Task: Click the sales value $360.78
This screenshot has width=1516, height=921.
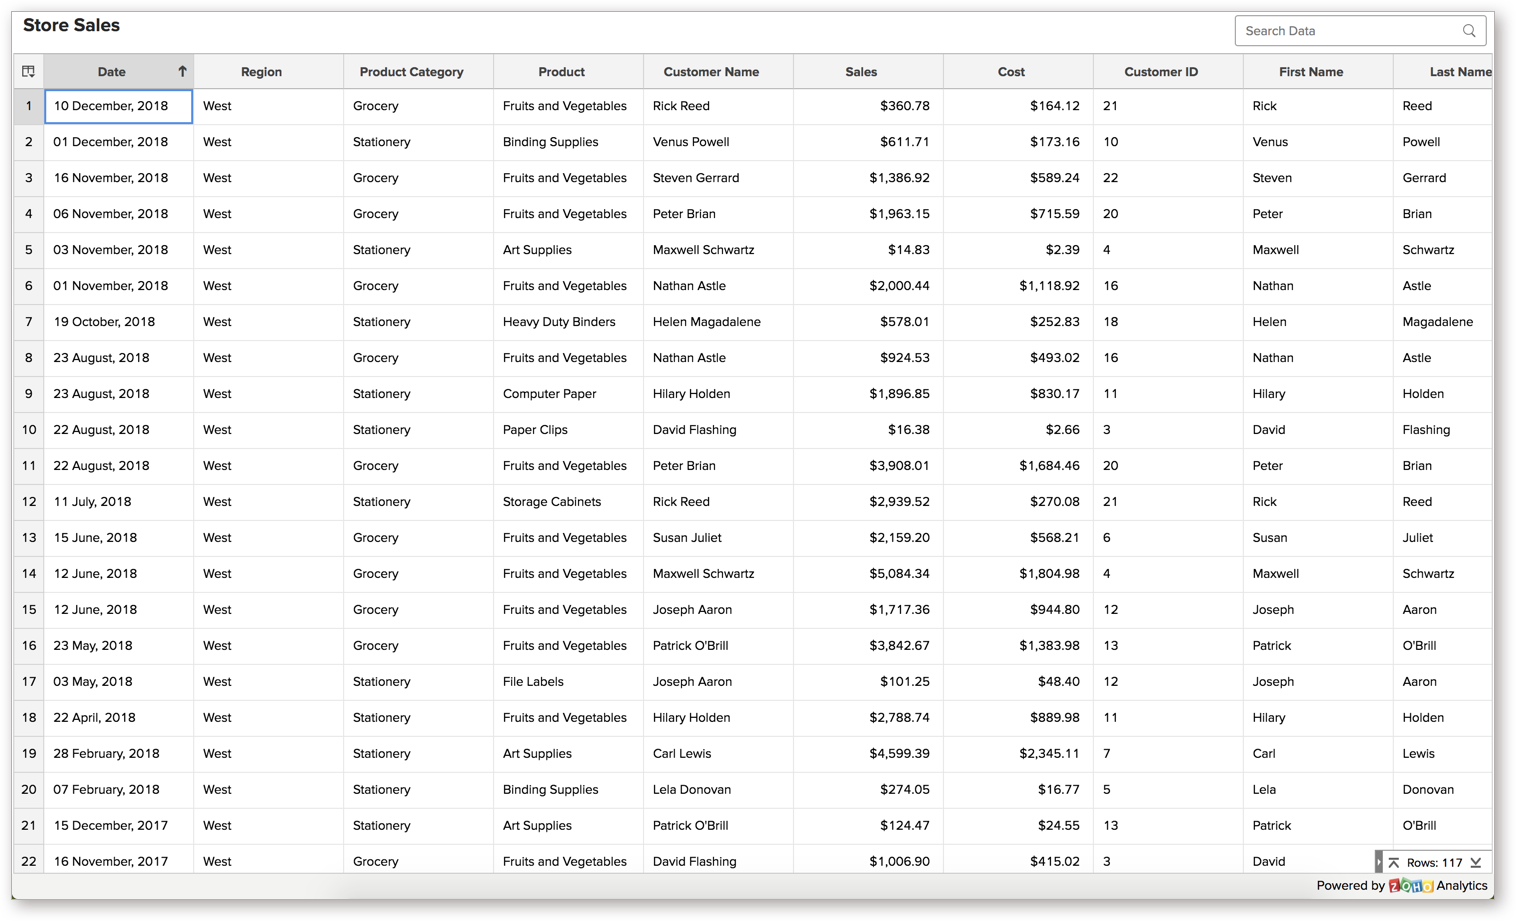Action: (868, 106)
